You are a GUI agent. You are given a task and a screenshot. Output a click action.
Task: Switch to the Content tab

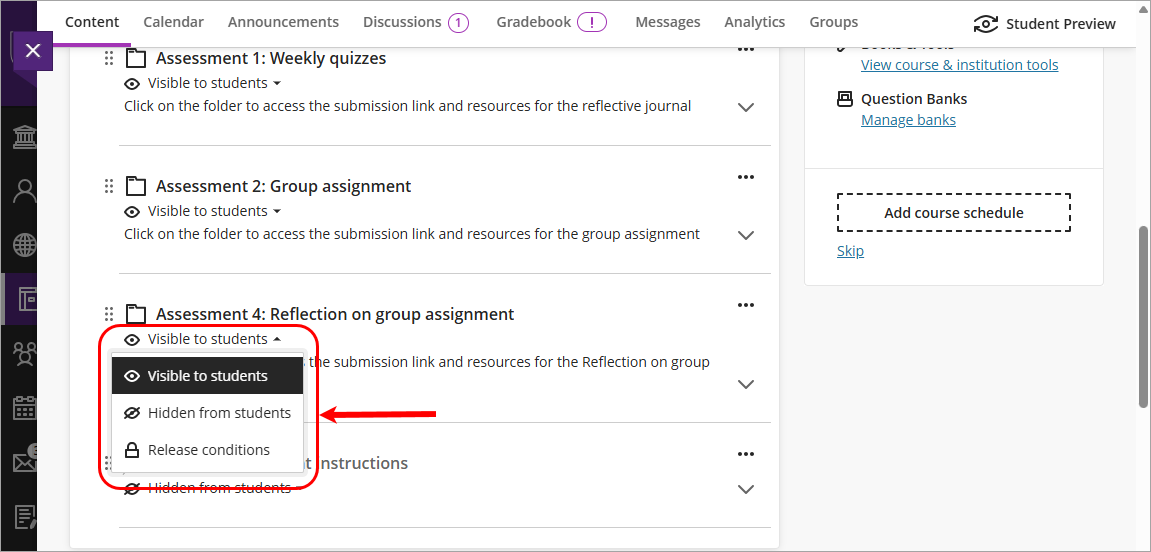[x=92, y=22]
